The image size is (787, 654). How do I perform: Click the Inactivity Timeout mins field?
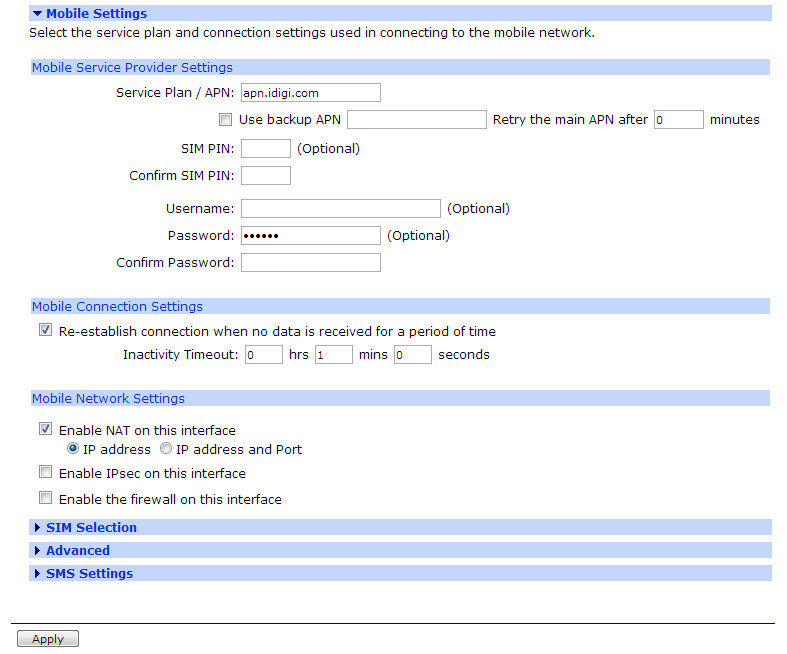(x=333, y=355)
